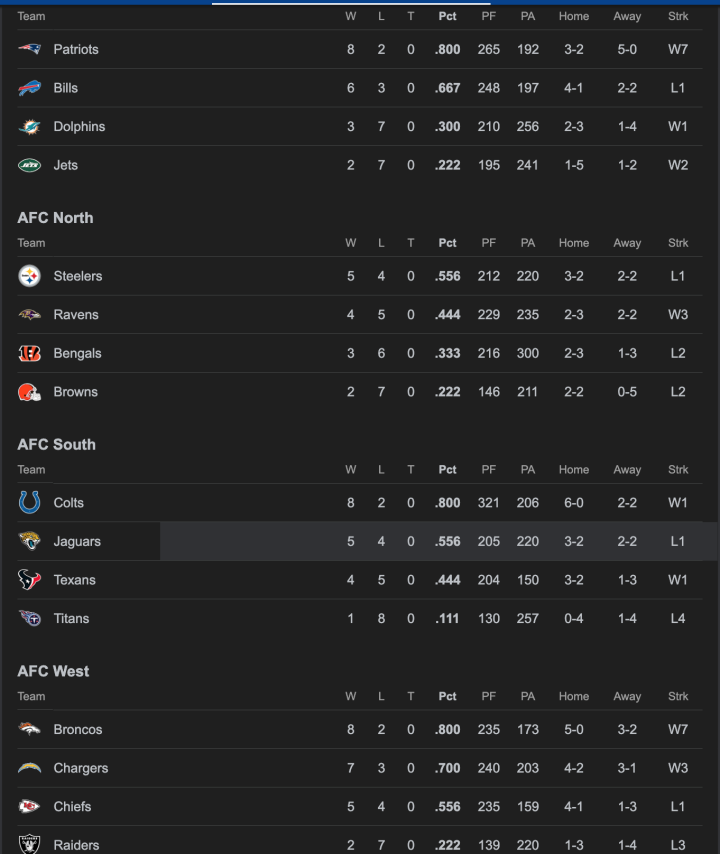Click the Bills team logo
Screen dimensions: 720x854
point(30,88)
